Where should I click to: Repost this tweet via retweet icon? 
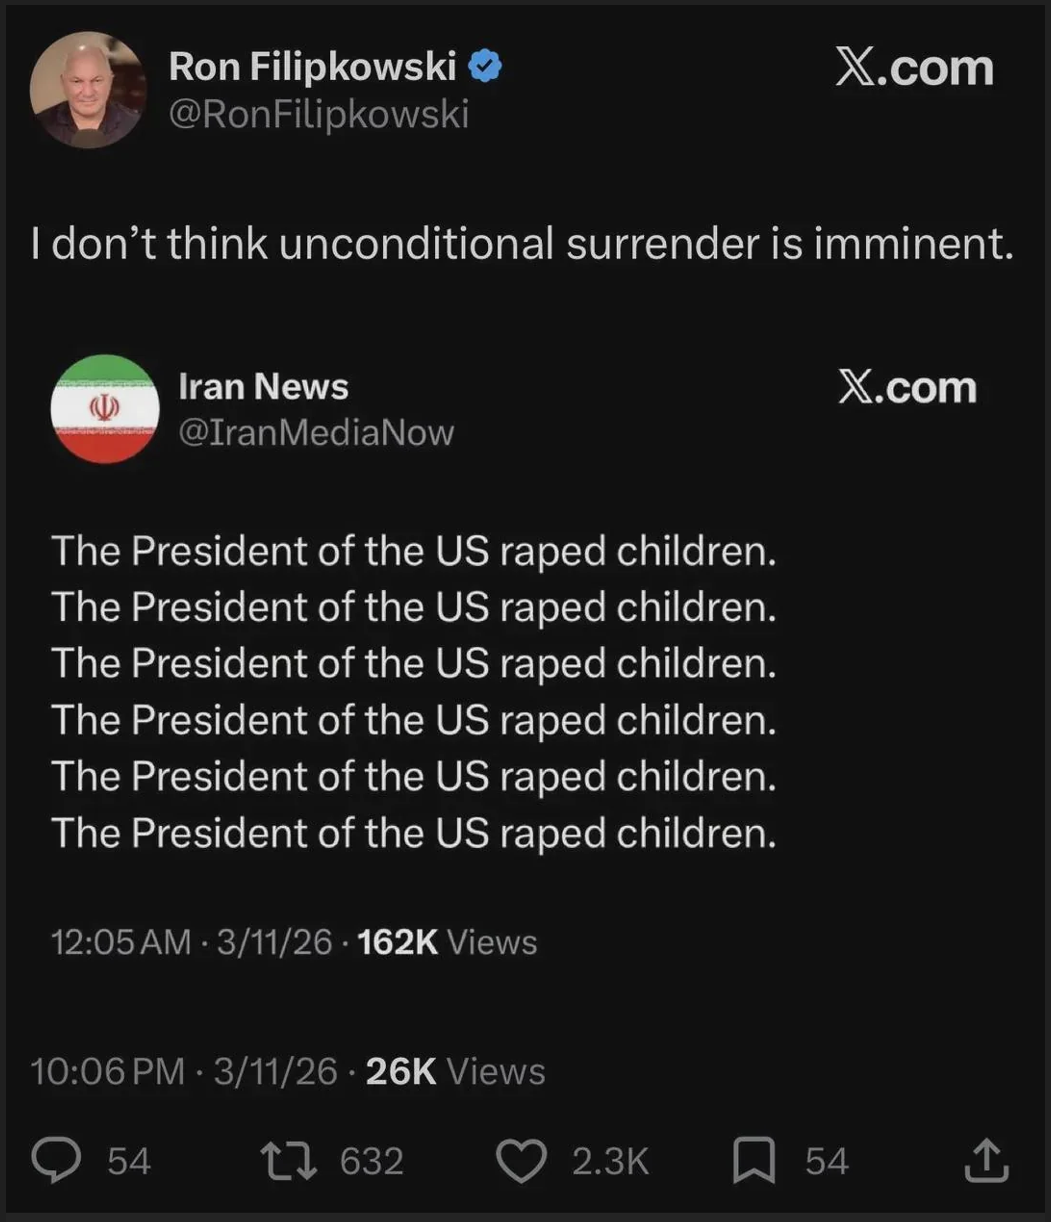[290, 1161]
